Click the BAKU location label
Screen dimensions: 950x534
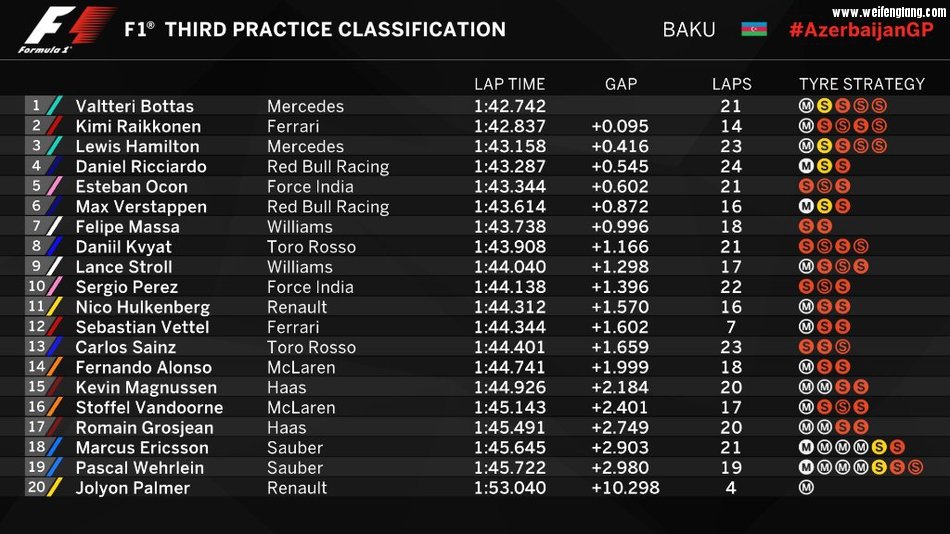pyautogui.click(x=689, y=29)
